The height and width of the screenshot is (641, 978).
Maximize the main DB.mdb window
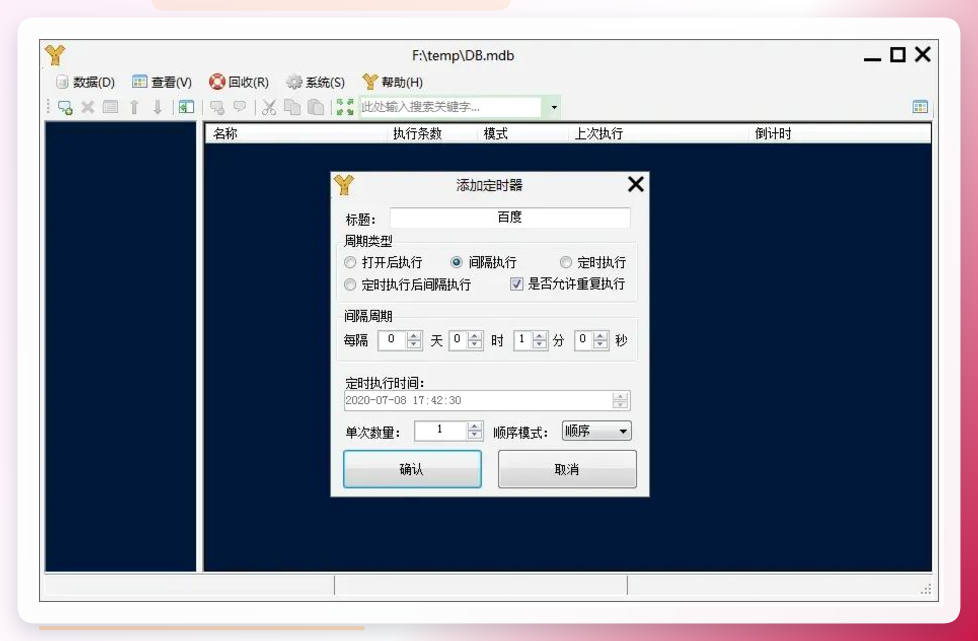[x=898, y=55]
